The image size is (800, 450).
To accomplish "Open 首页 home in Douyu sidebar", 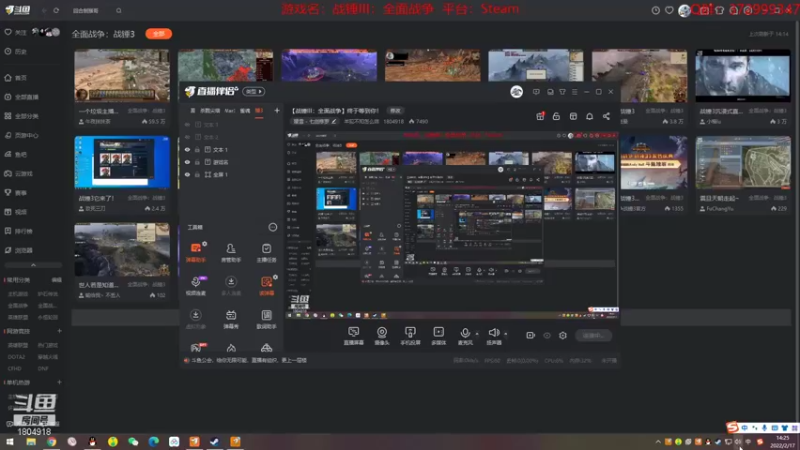I will tap(16, 78).
